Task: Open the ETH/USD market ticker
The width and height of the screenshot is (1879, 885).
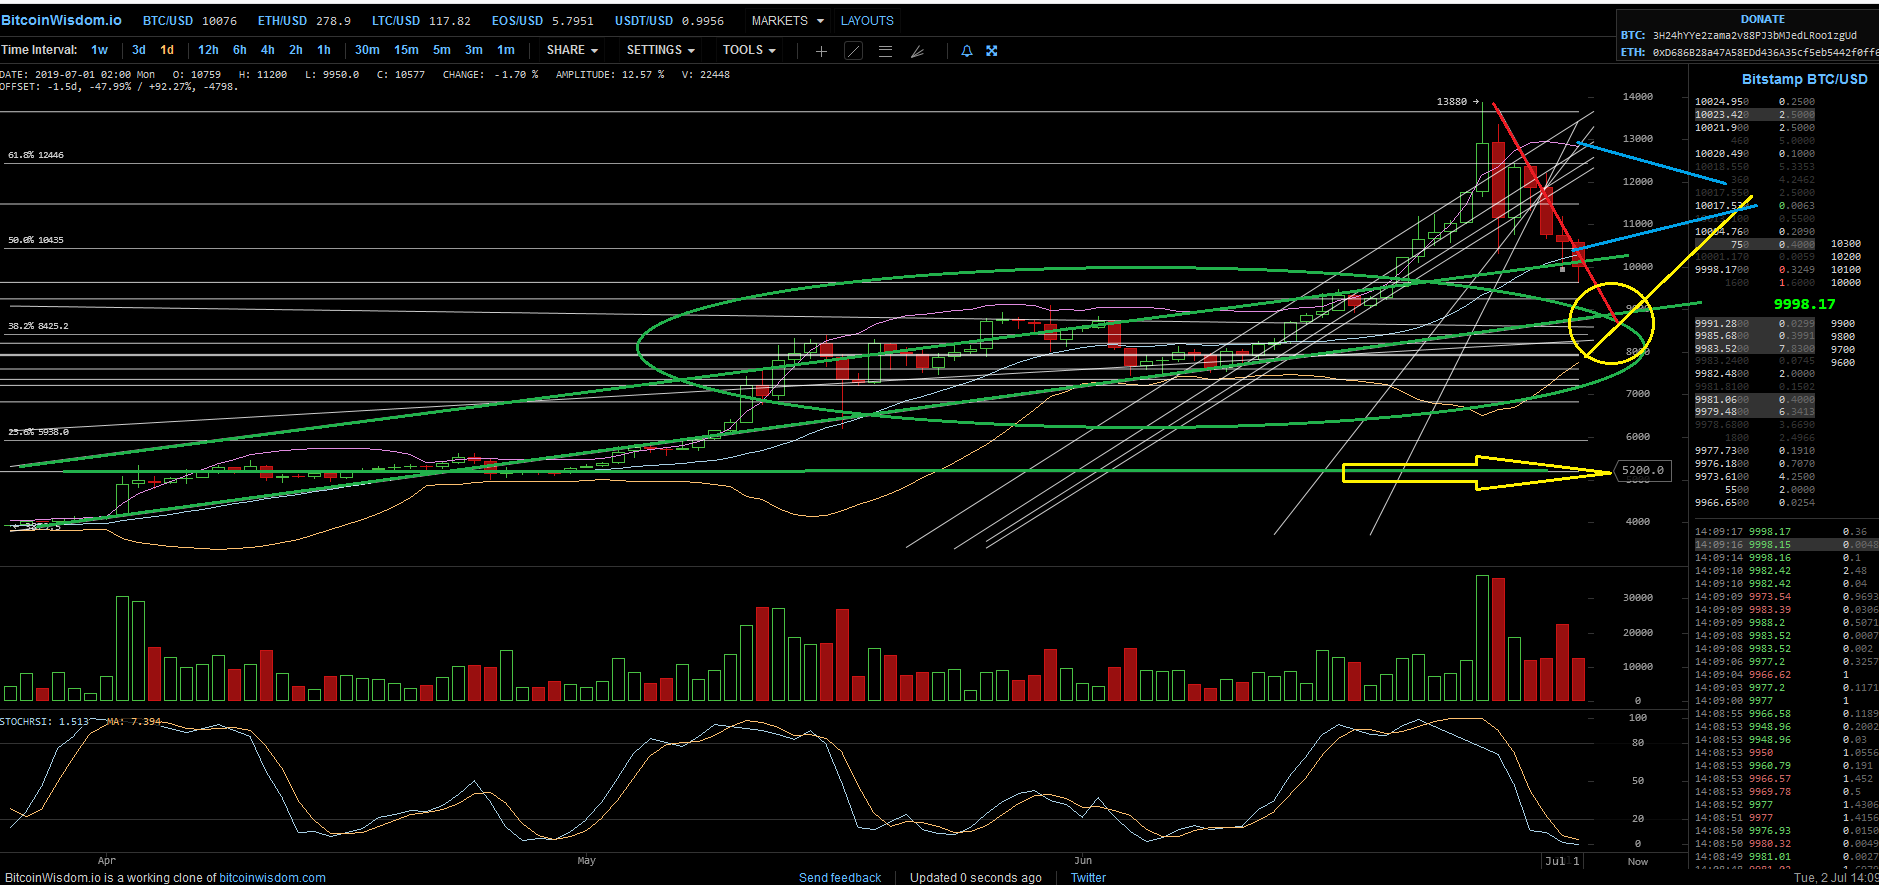Action: pos(304,21)
